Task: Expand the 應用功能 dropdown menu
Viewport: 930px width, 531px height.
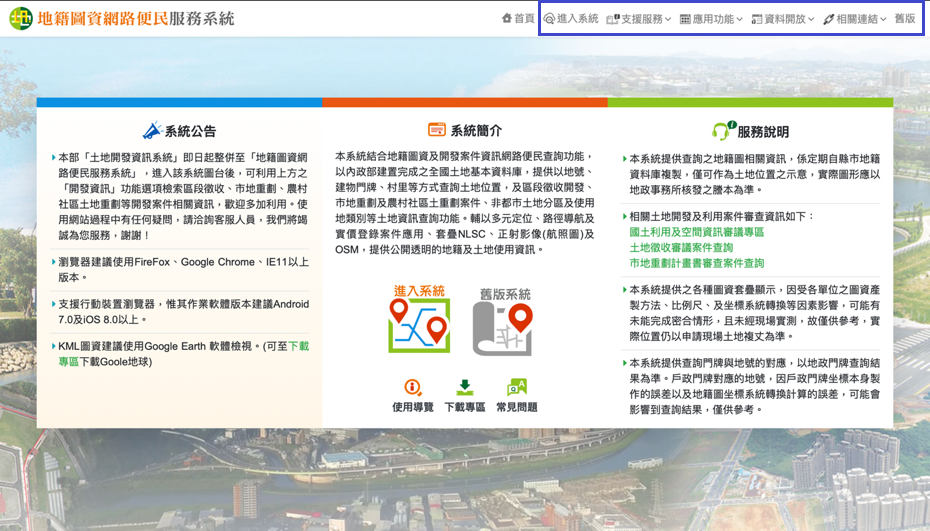Action: click(711, 19)
